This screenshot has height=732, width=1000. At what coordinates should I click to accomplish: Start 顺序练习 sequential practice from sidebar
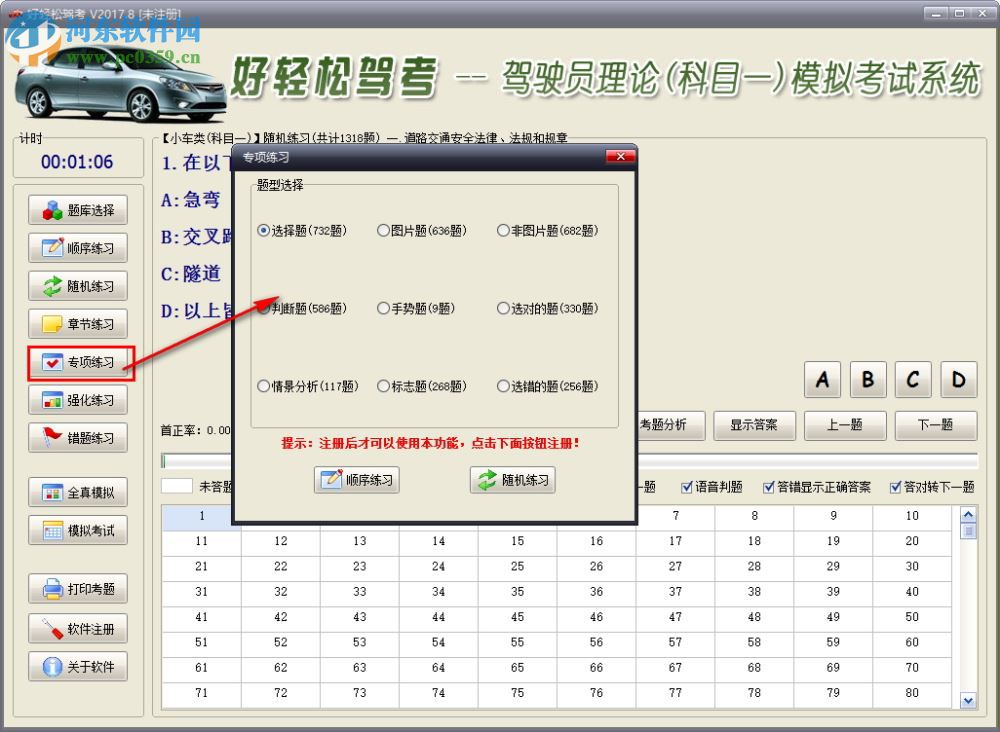[x=78, y=247]
